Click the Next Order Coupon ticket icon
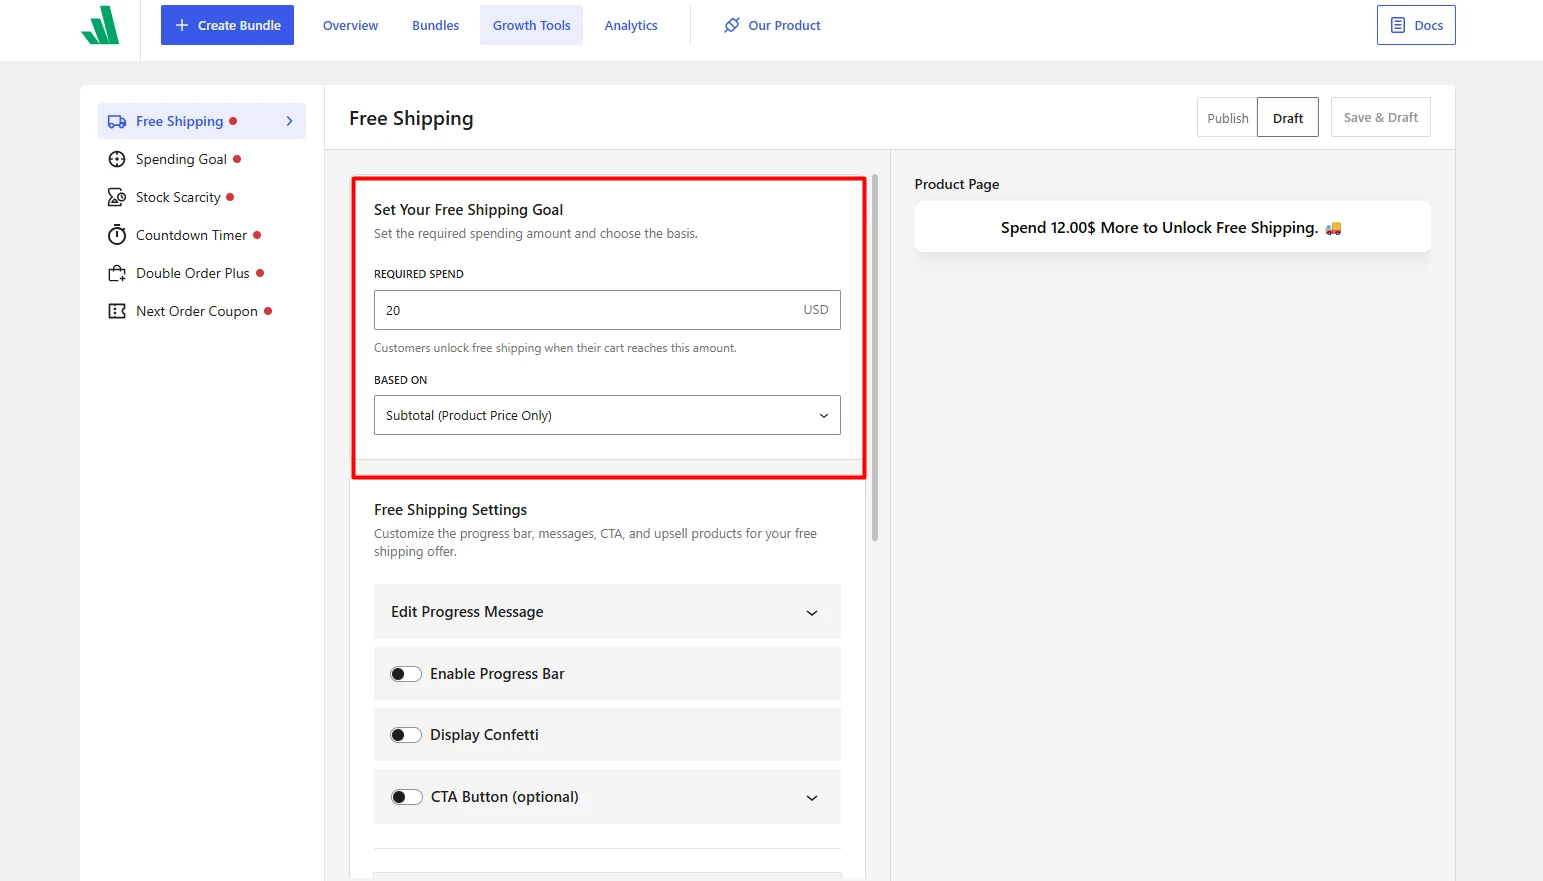 coord(117,311)
